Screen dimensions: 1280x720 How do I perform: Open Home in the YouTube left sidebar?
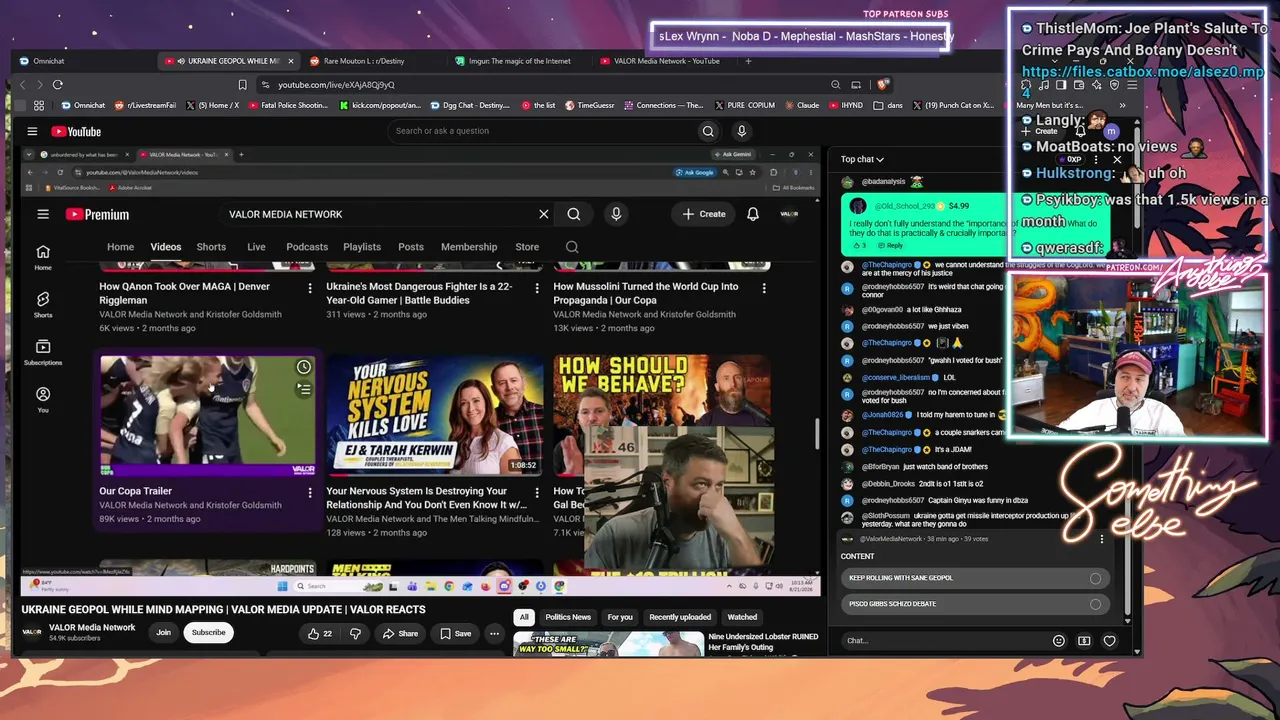(43, 257)
